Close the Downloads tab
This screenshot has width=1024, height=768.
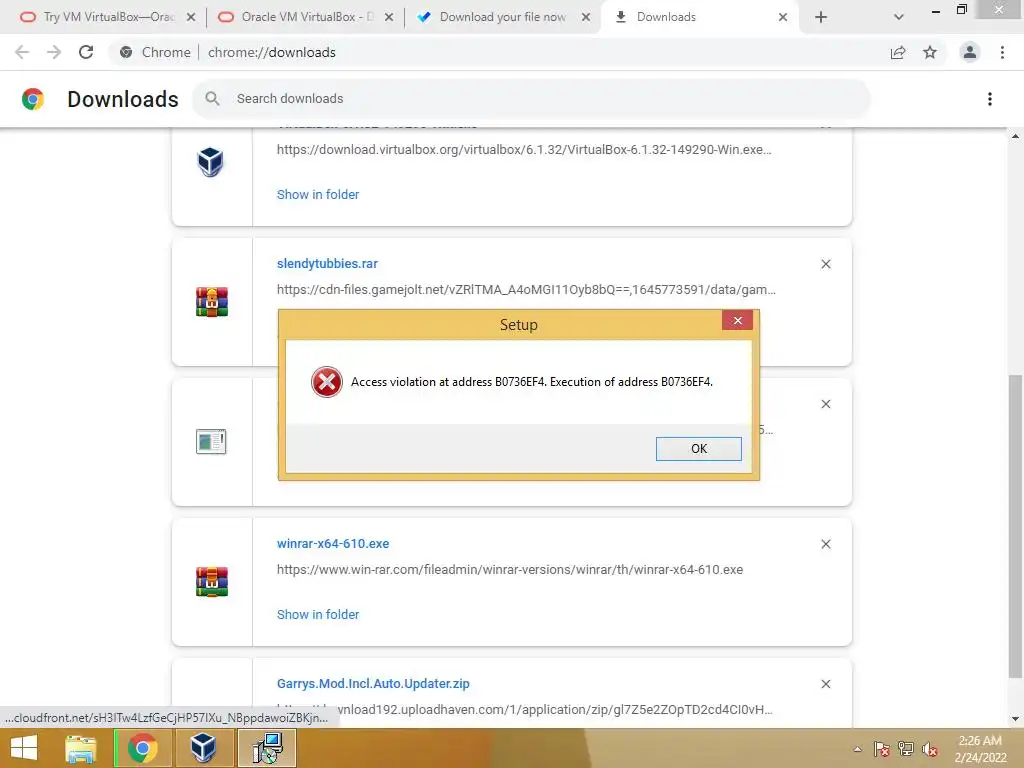pos(782,18)
